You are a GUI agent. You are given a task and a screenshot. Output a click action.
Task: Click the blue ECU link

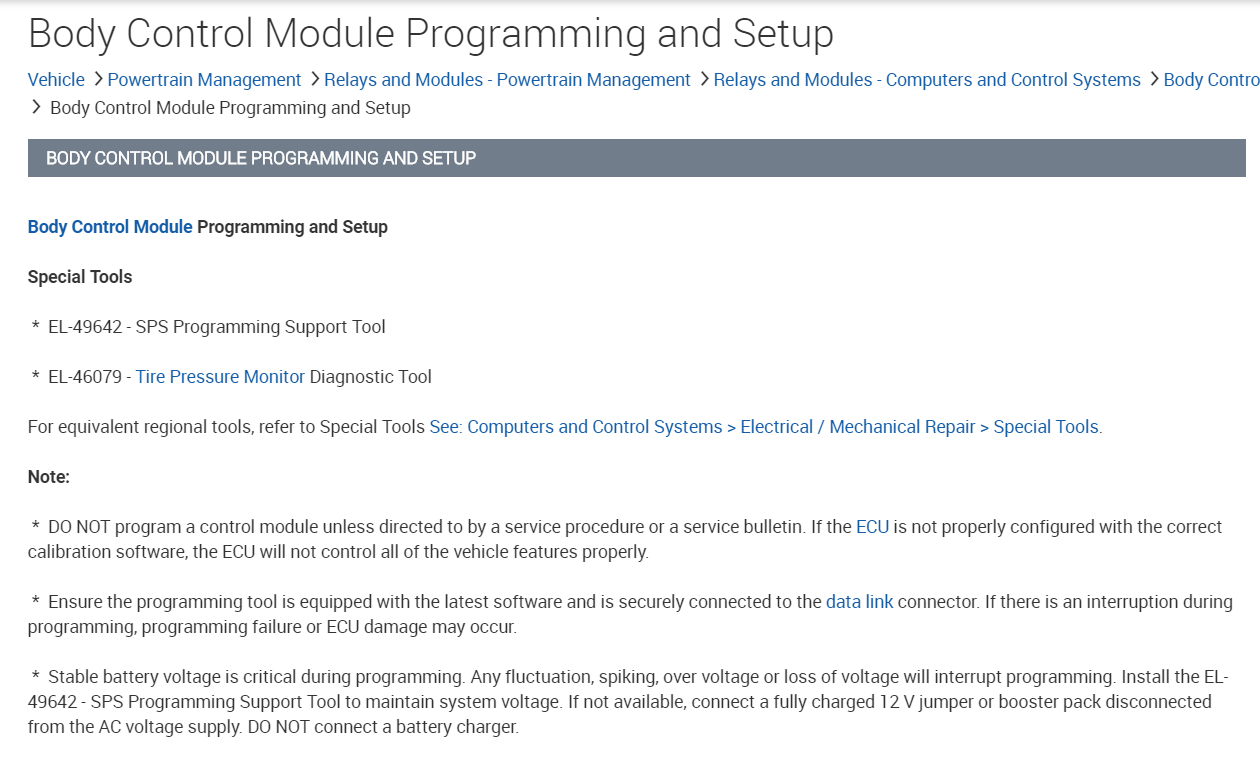point(872,527)
